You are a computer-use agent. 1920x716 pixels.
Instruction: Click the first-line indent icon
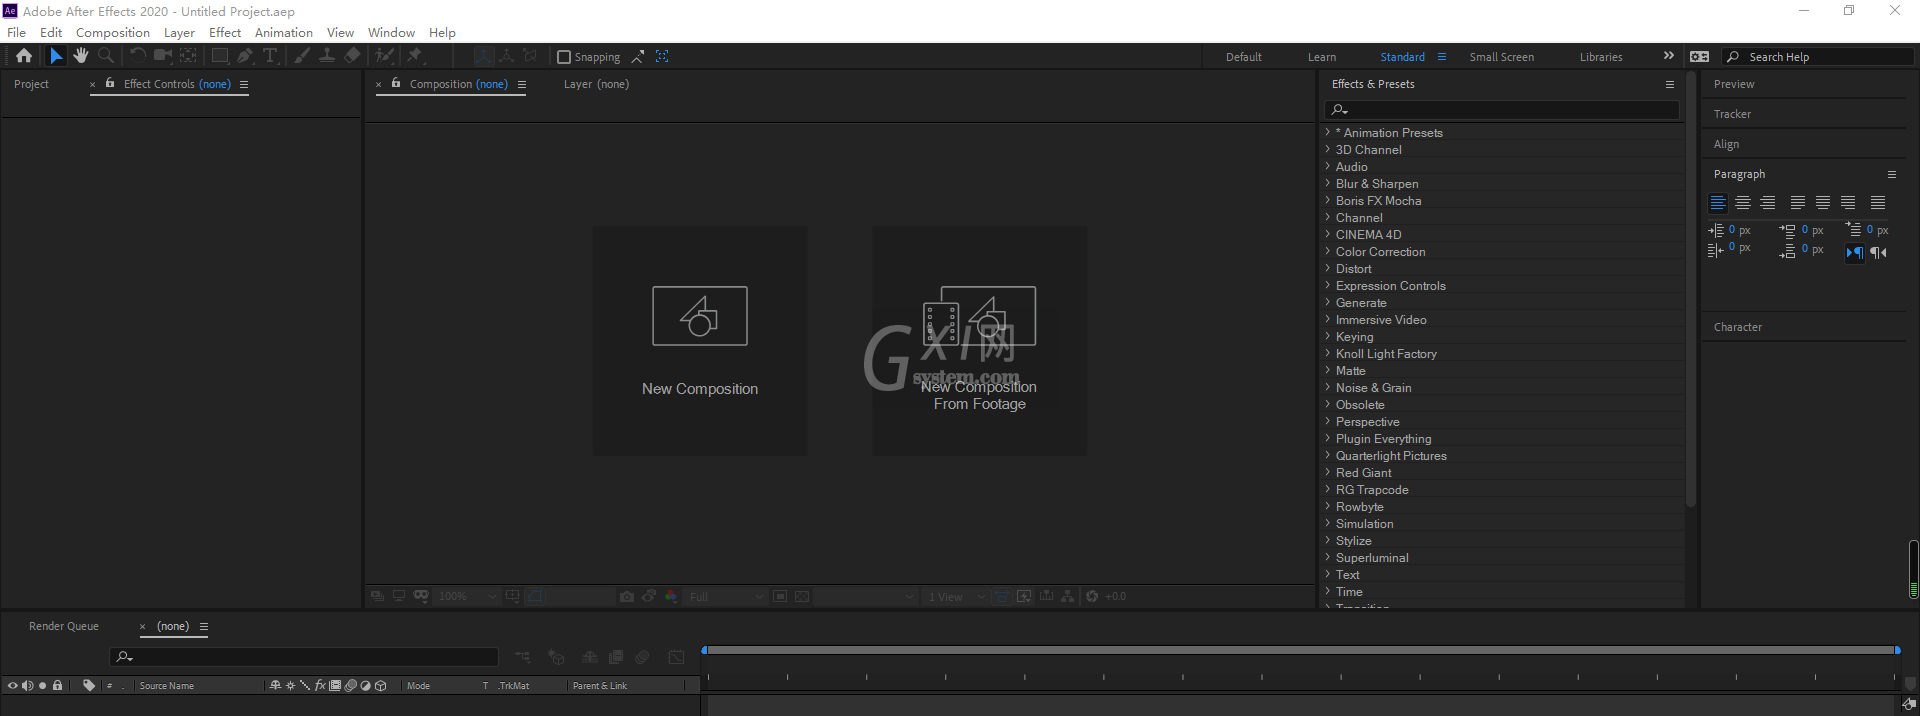pyautogui.click(x=1854, y=230)
